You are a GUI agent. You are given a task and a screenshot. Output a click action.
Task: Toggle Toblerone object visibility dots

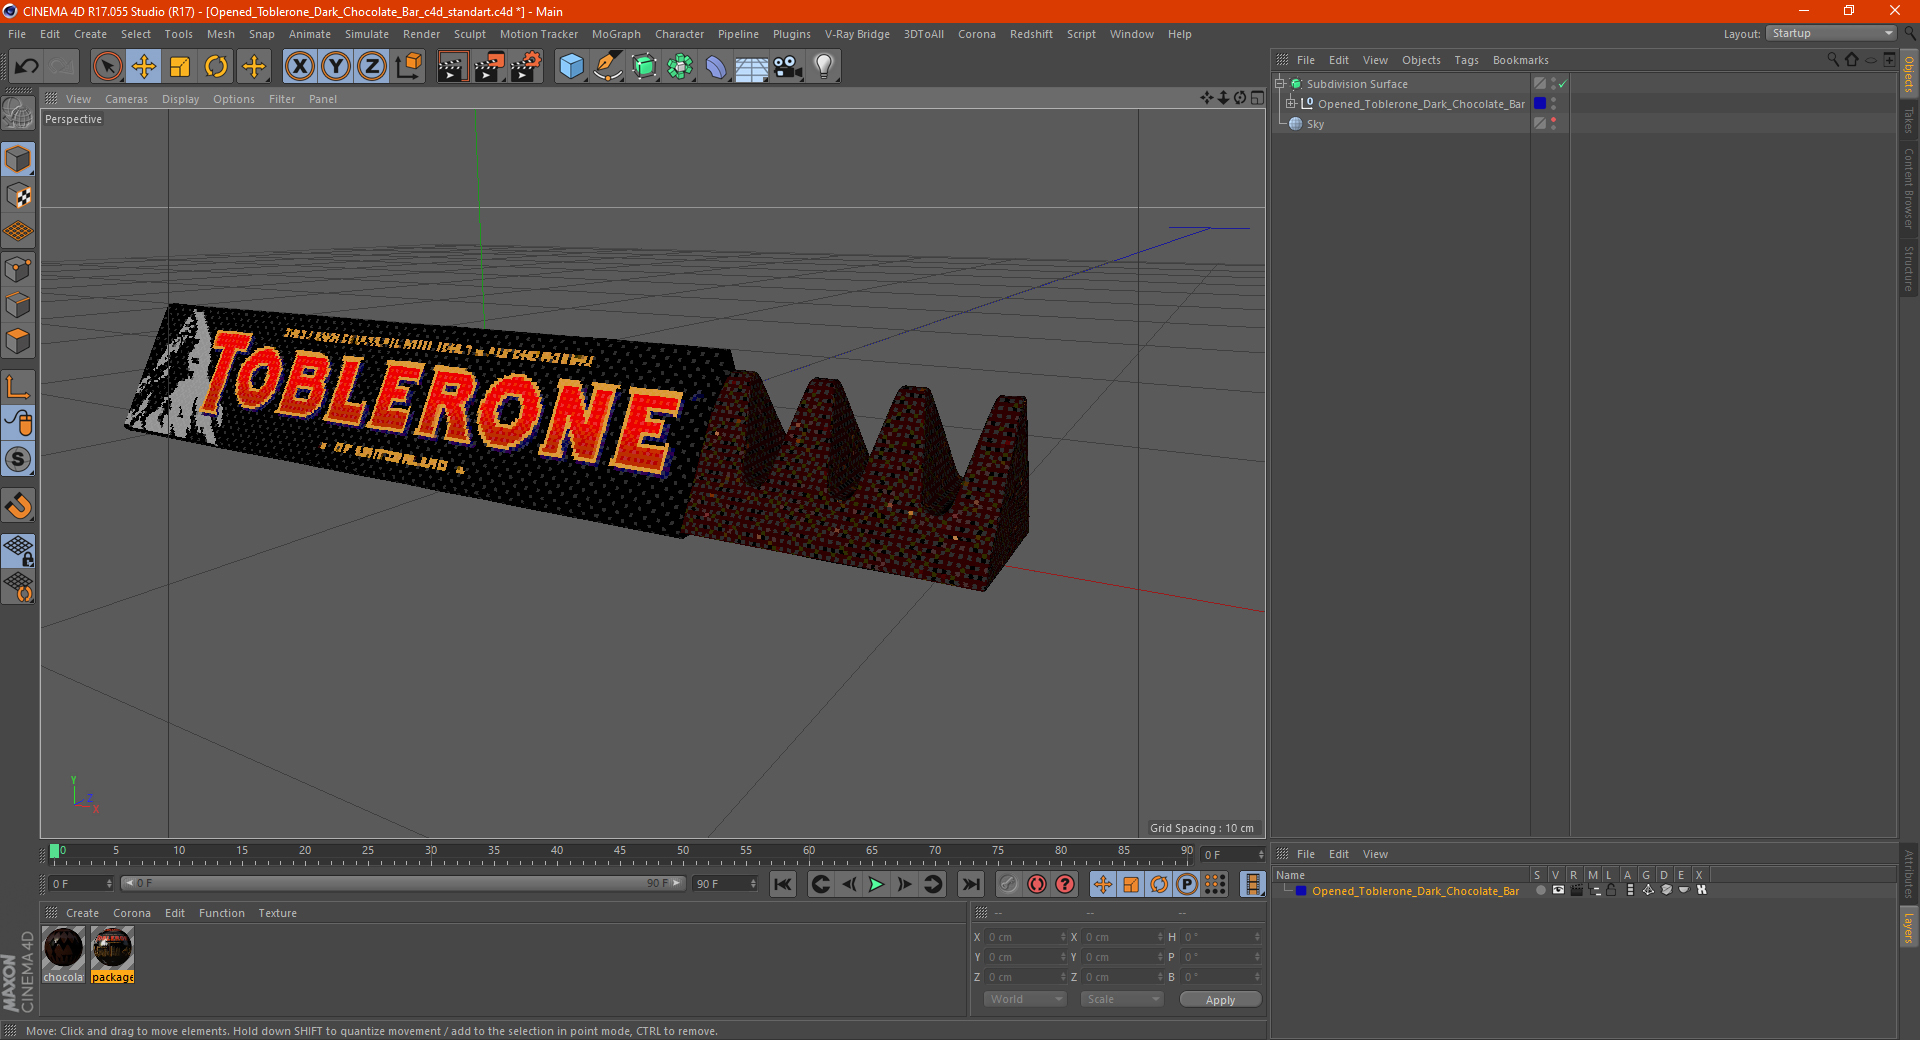[1553, 104]
